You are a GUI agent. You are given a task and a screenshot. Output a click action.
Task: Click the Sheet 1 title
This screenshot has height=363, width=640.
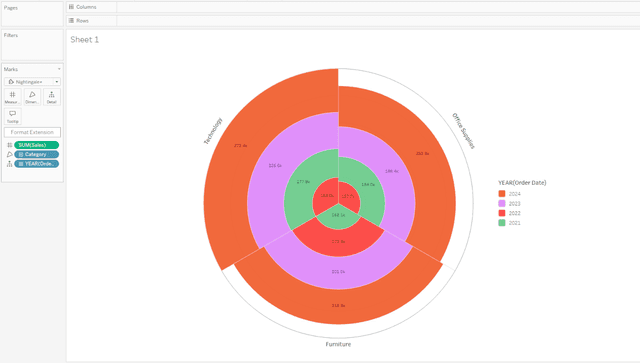pos(84,40)
